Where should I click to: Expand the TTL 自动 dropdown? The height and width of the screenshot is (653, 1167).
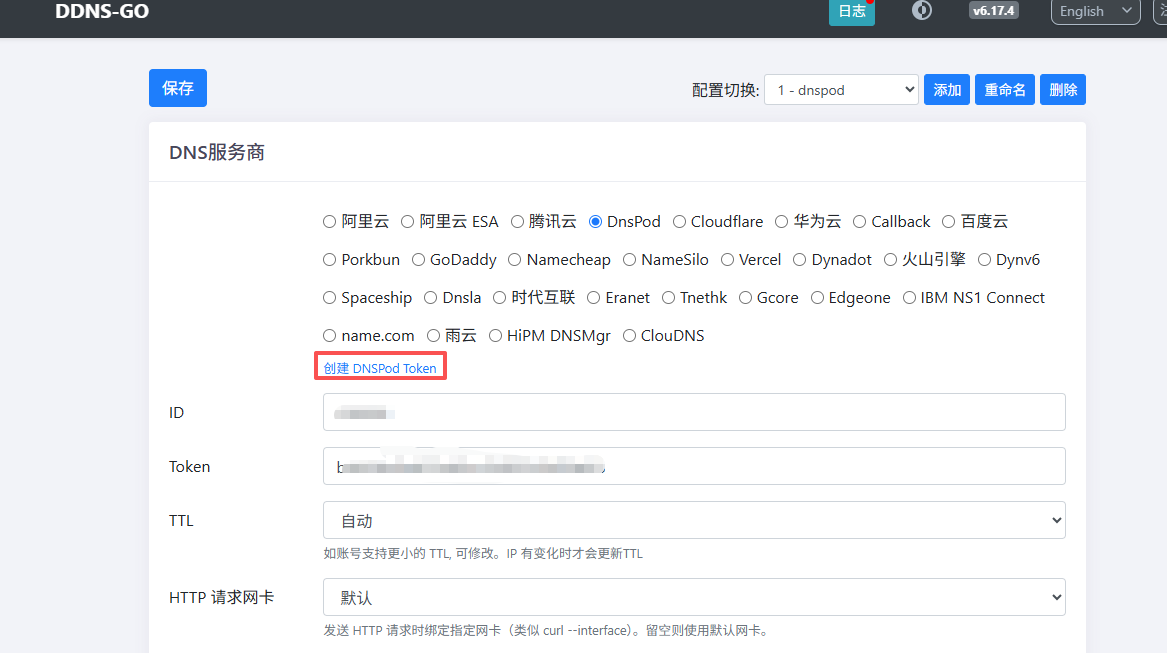694,520
